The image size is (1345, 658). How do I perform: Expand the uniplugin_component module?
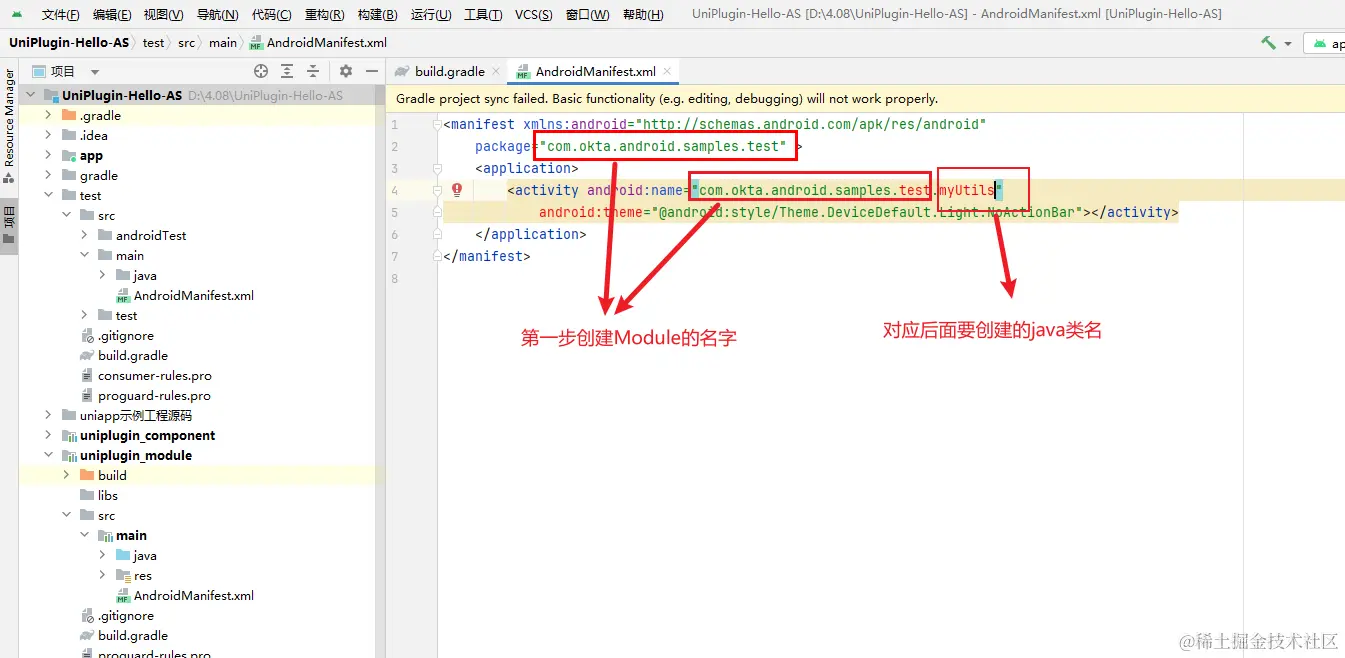(49, 435)
